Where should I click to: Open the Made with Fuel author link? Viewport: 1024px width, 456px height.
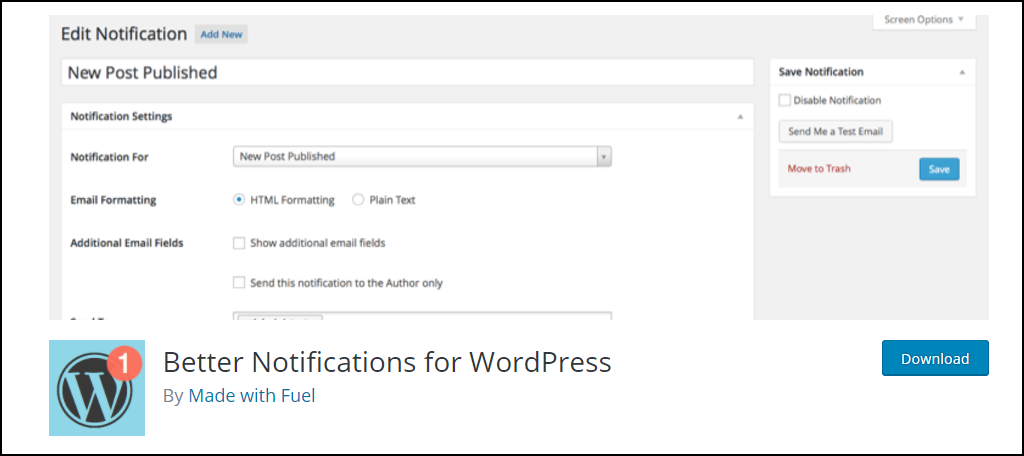(x=252, y=396)
